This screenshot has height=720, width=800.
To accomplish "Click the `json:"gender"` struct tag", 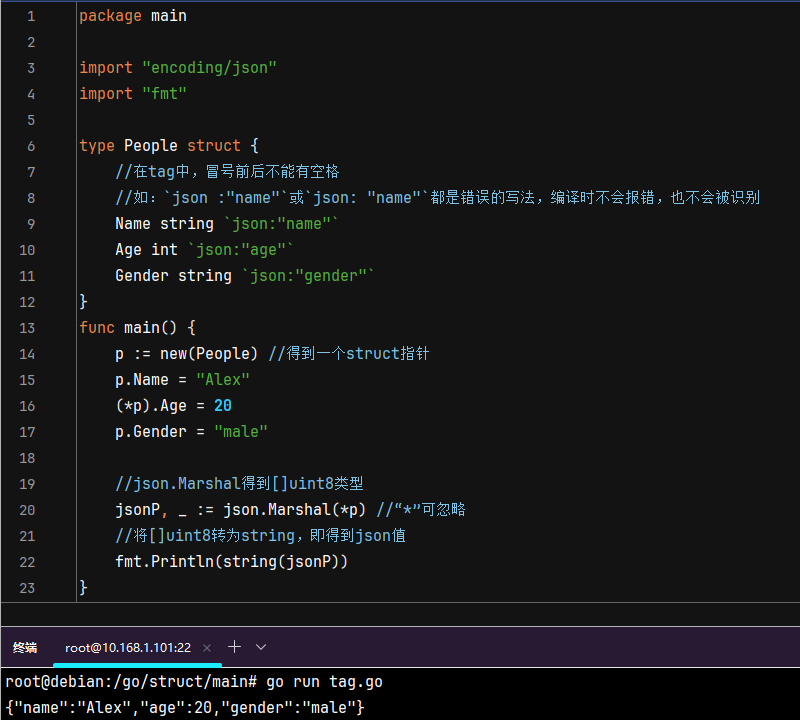I will [308, 276].
